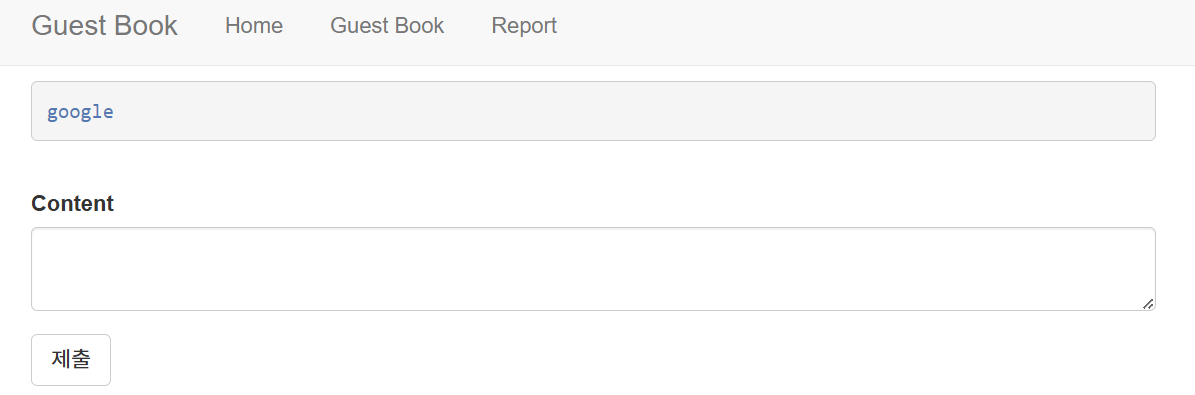This screenshot has height=395, width=1195.
Task: Click the large Guest Book title
Action: coord(104,26)
